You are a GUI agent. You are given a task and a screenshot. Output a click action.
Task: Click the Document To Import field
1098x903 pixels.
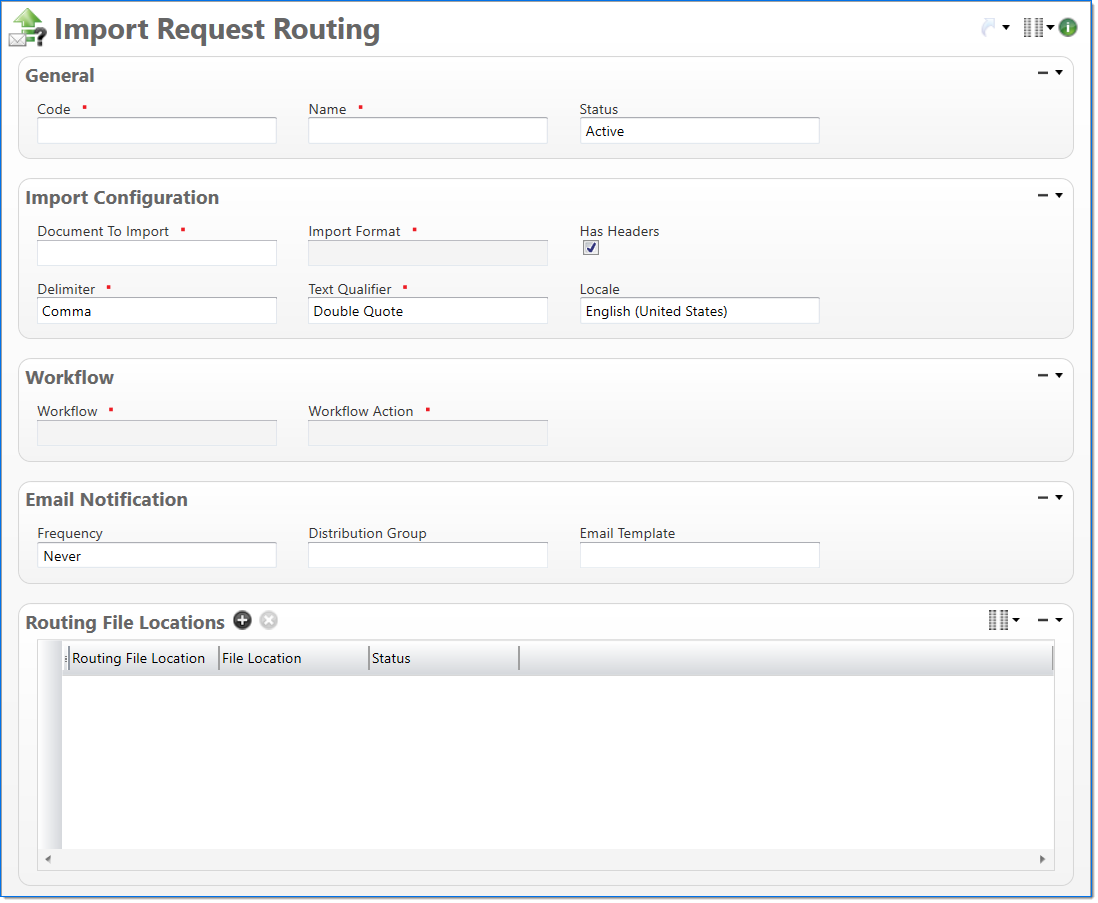[x=157, y=253]
